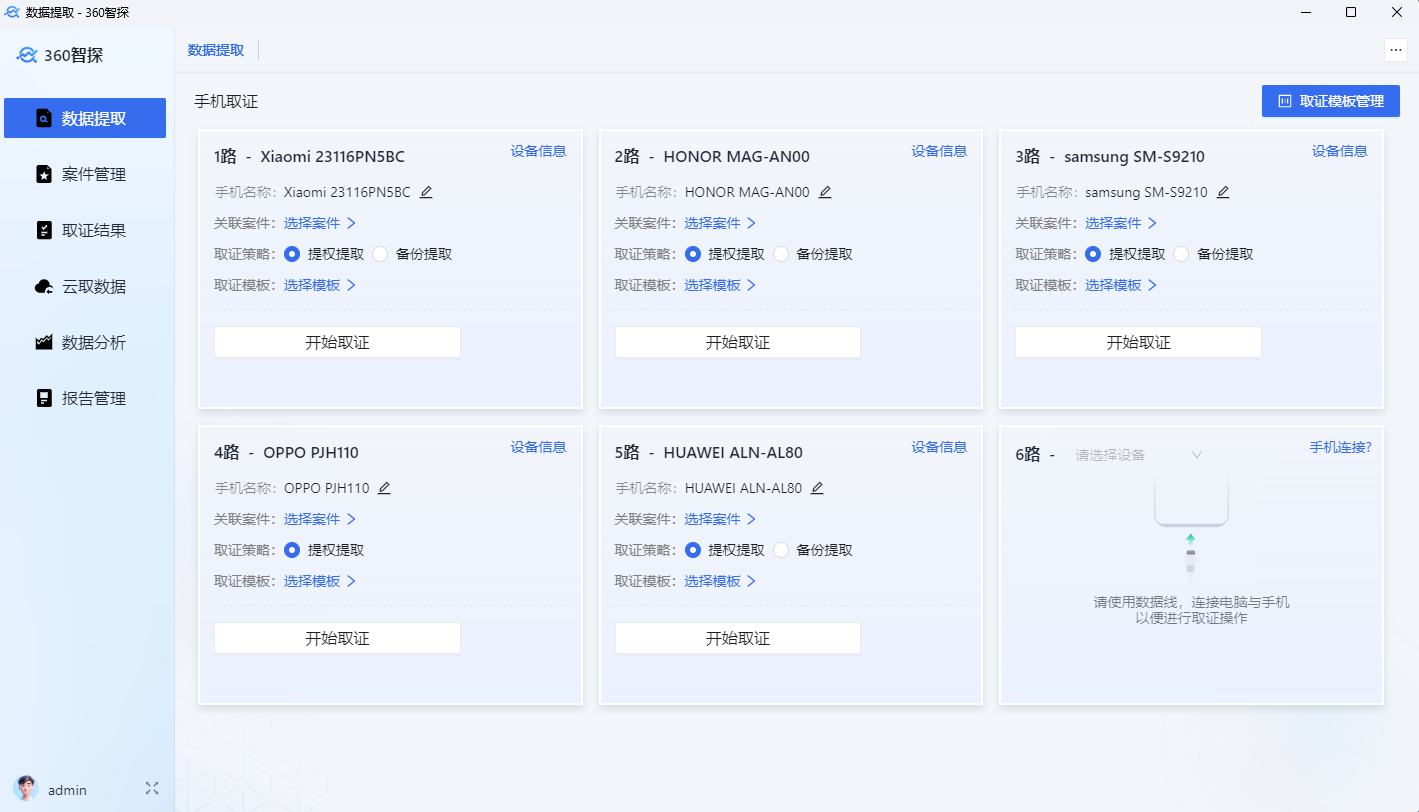The height and width of the screenshot is (812, 1419).
Task: Click the 手机连接? help link
Action: coord(1340,447)
